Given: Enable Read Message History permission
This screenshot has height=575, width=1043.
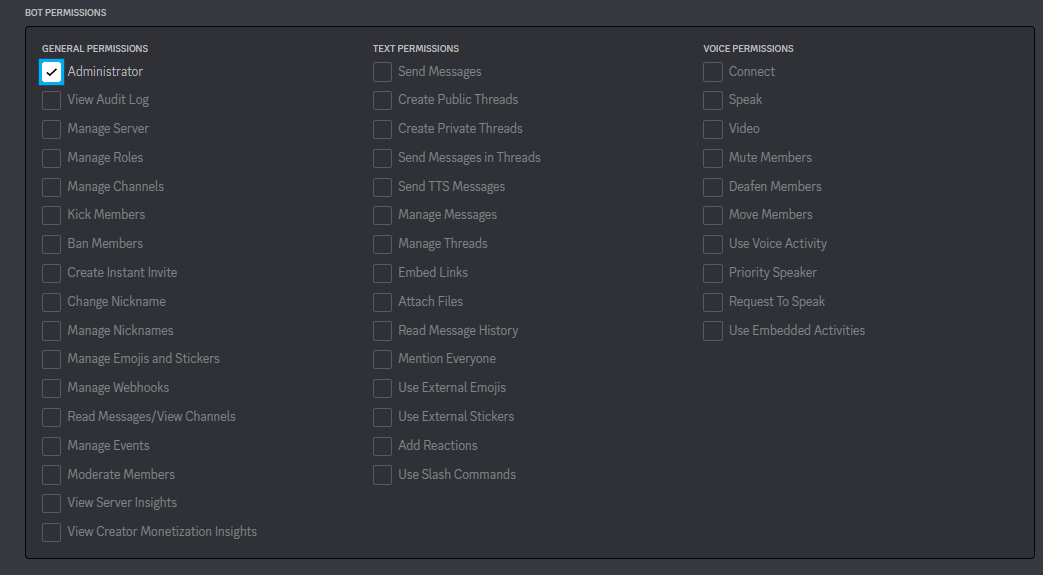Looking at the screenshot, I should (382, 331).
